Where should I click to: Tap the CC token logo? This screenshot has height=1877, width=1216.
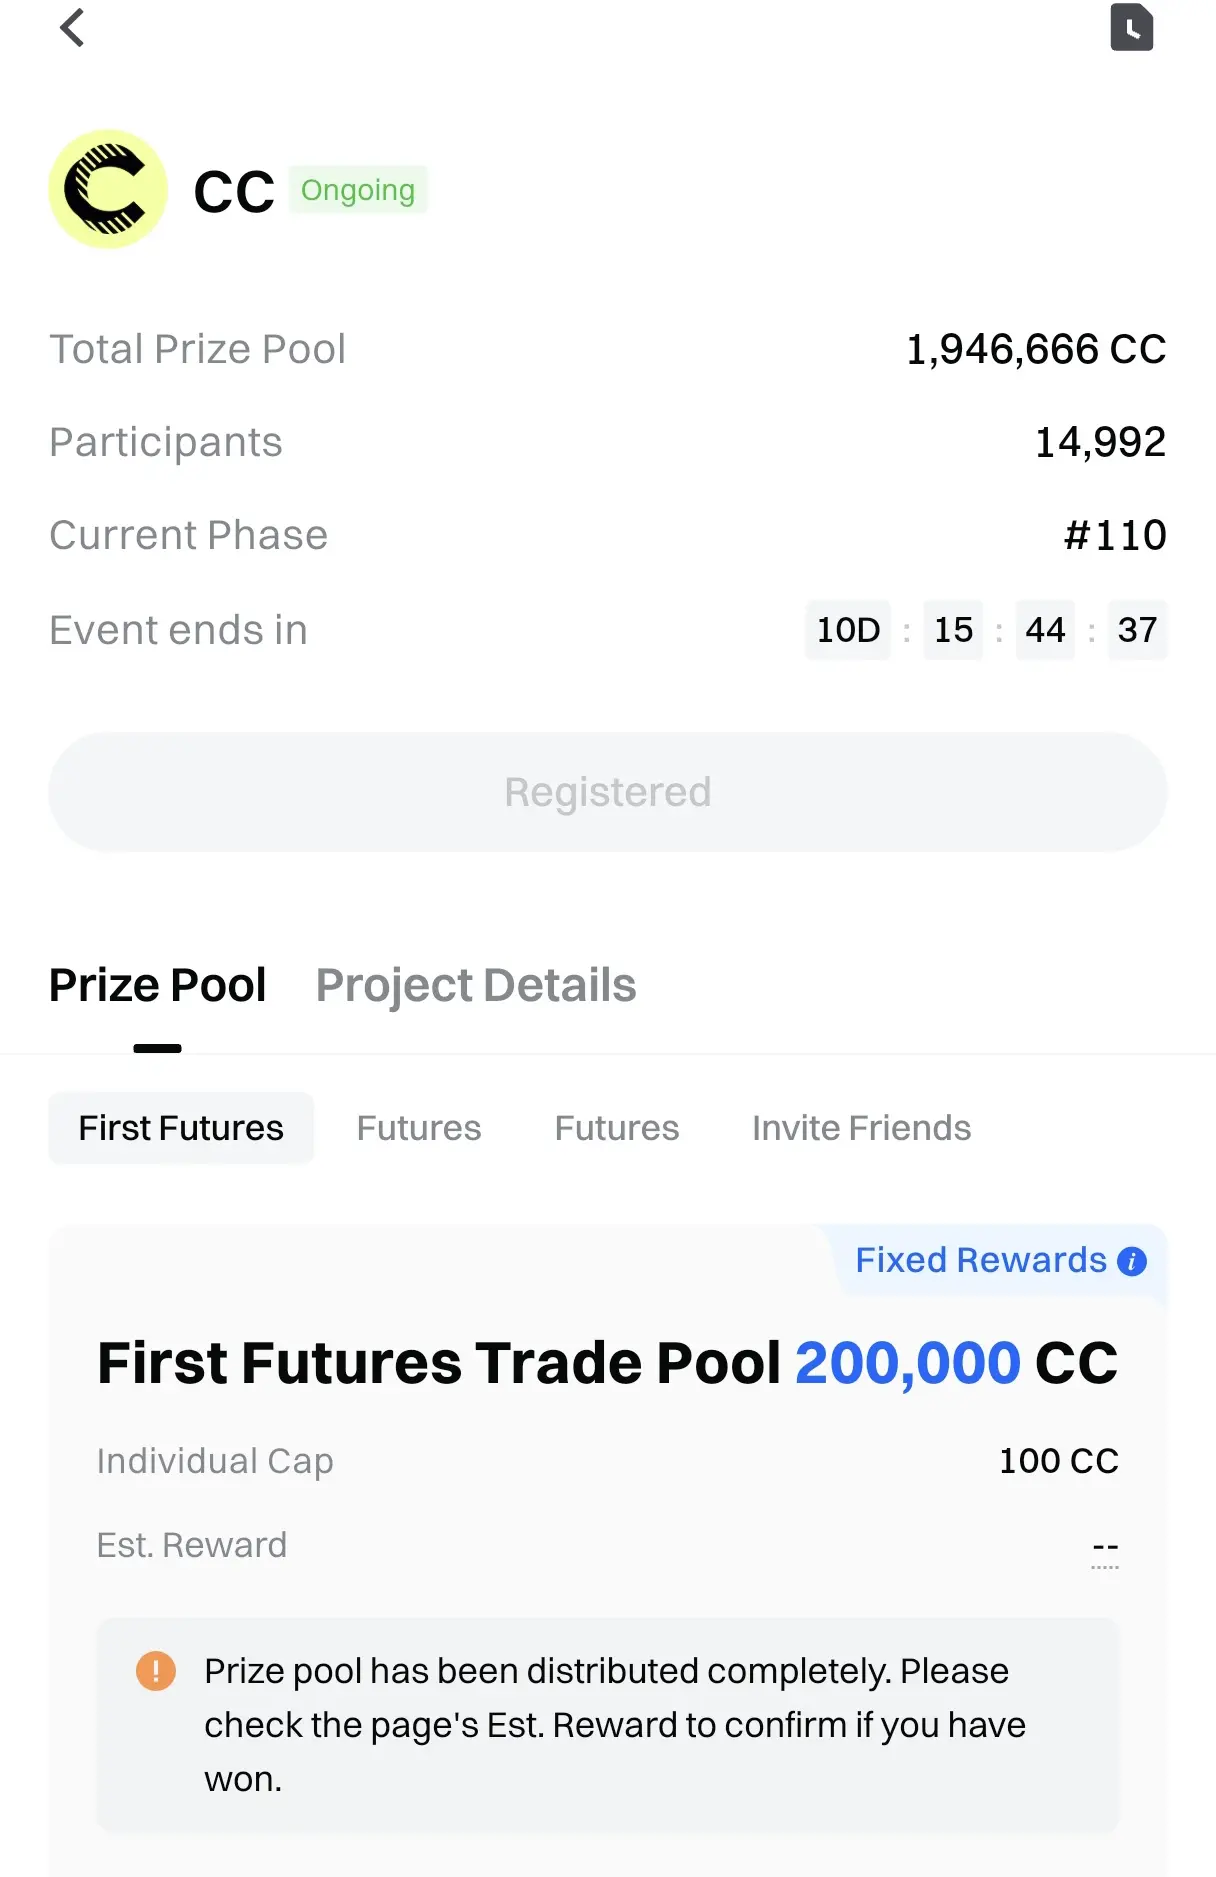[108, 189]
